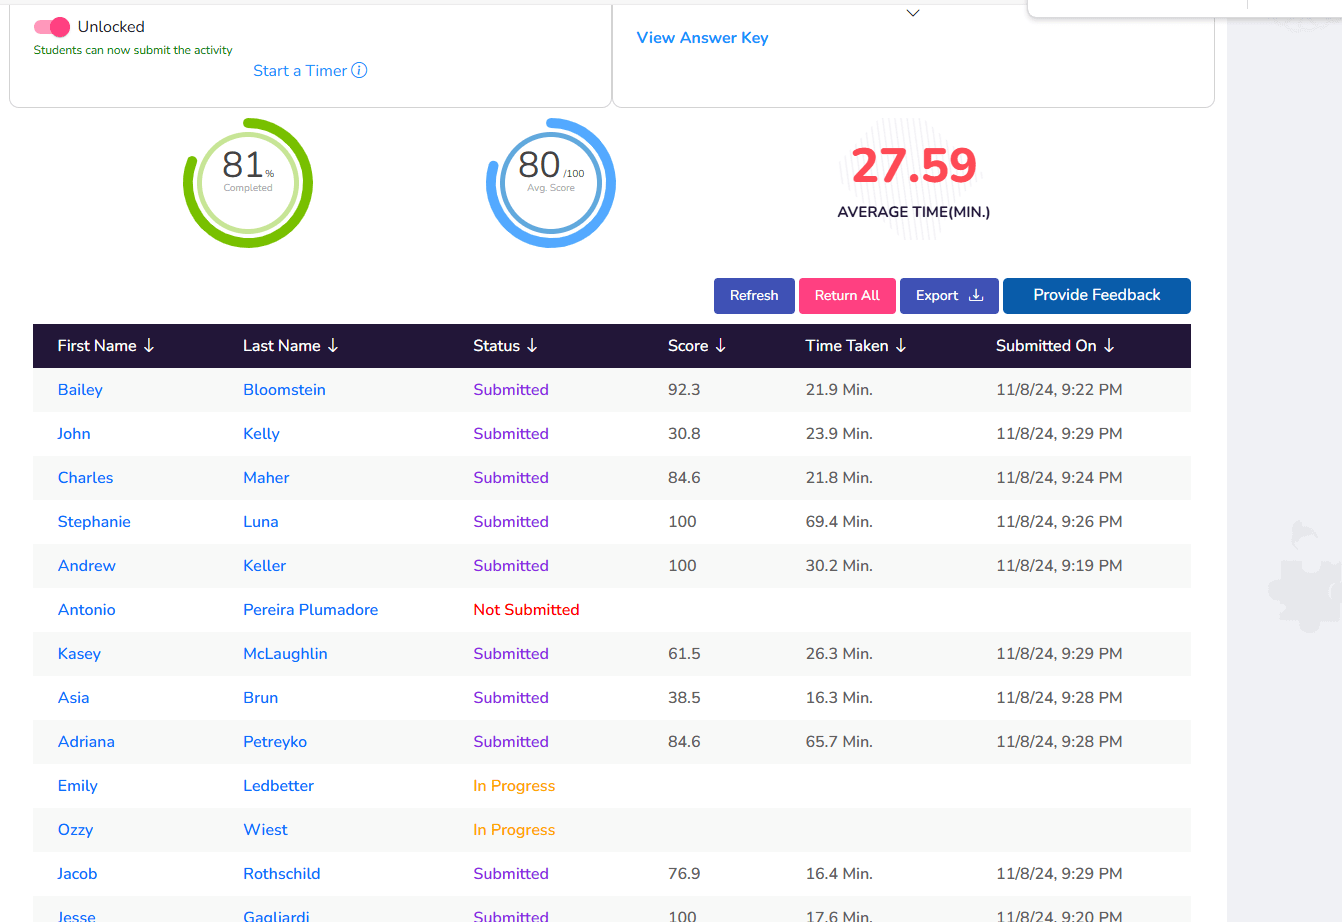Open the McLaughlin last name link
Screen dimensions: 1342x922
click(x=285, y=654)
